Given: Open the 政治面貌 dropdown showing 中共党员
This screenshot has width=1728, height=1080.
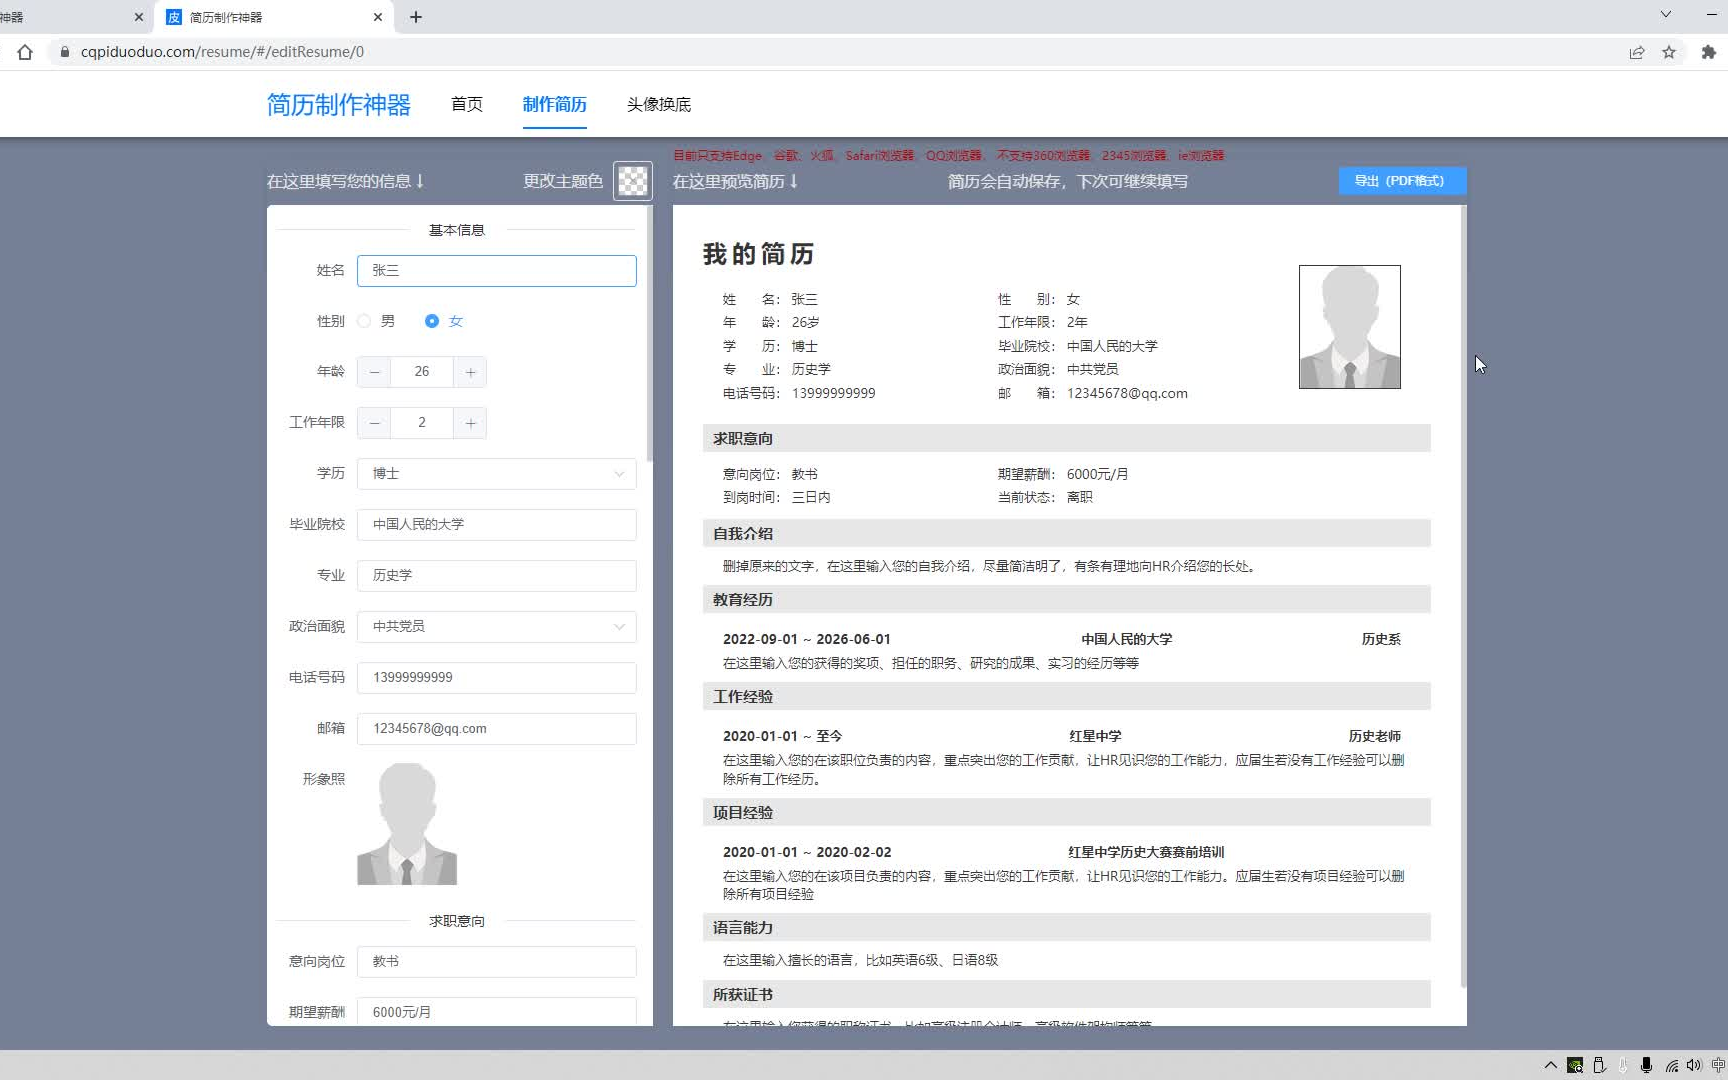Looking at the screenshot, I should (x=497, y=627).
